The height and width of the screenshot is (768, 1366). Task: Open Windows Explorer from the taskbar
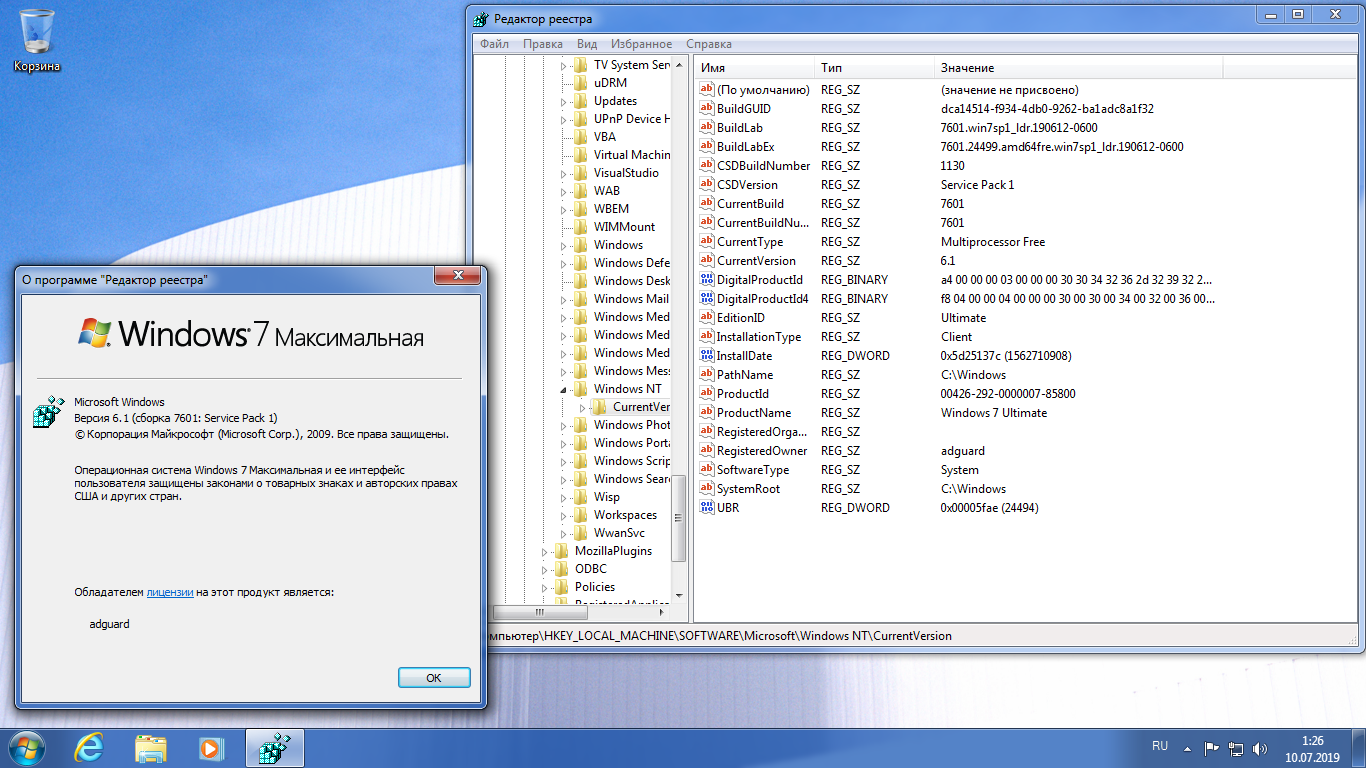(151, 747)
